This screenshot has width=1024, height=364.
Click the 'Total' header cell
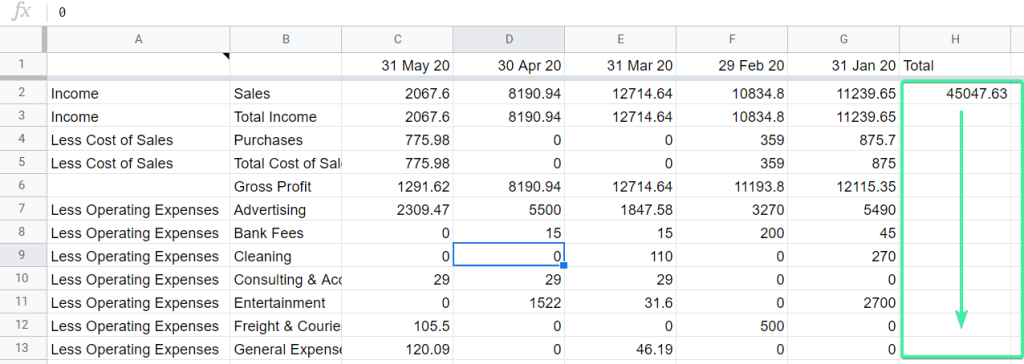point(955,65)
